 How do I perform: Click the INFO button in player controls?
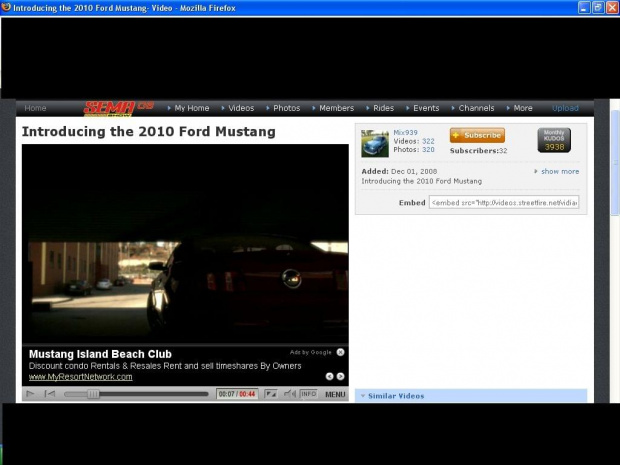tap(308, 394)
